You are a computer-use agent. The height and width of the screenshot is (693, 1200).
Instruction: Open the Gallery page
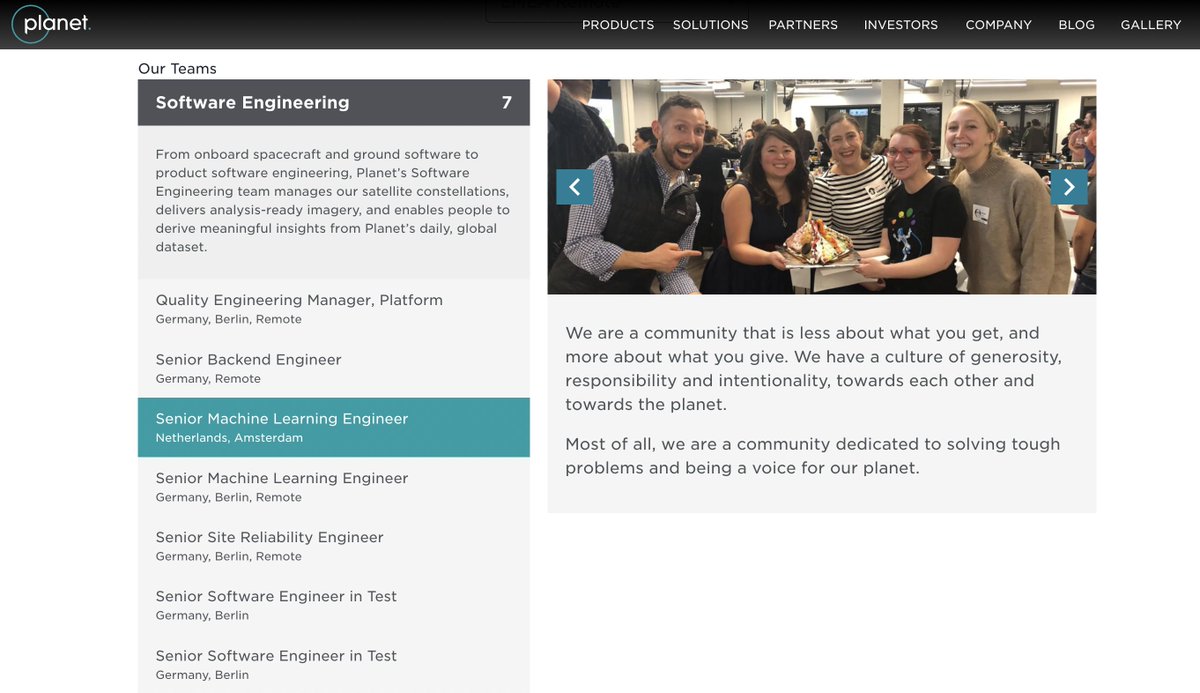[1151, 25]
